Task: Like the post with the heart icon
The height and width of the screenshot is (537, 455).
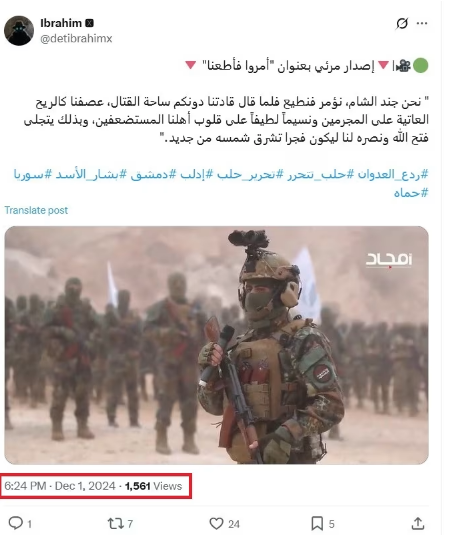Action: (216, 523)
